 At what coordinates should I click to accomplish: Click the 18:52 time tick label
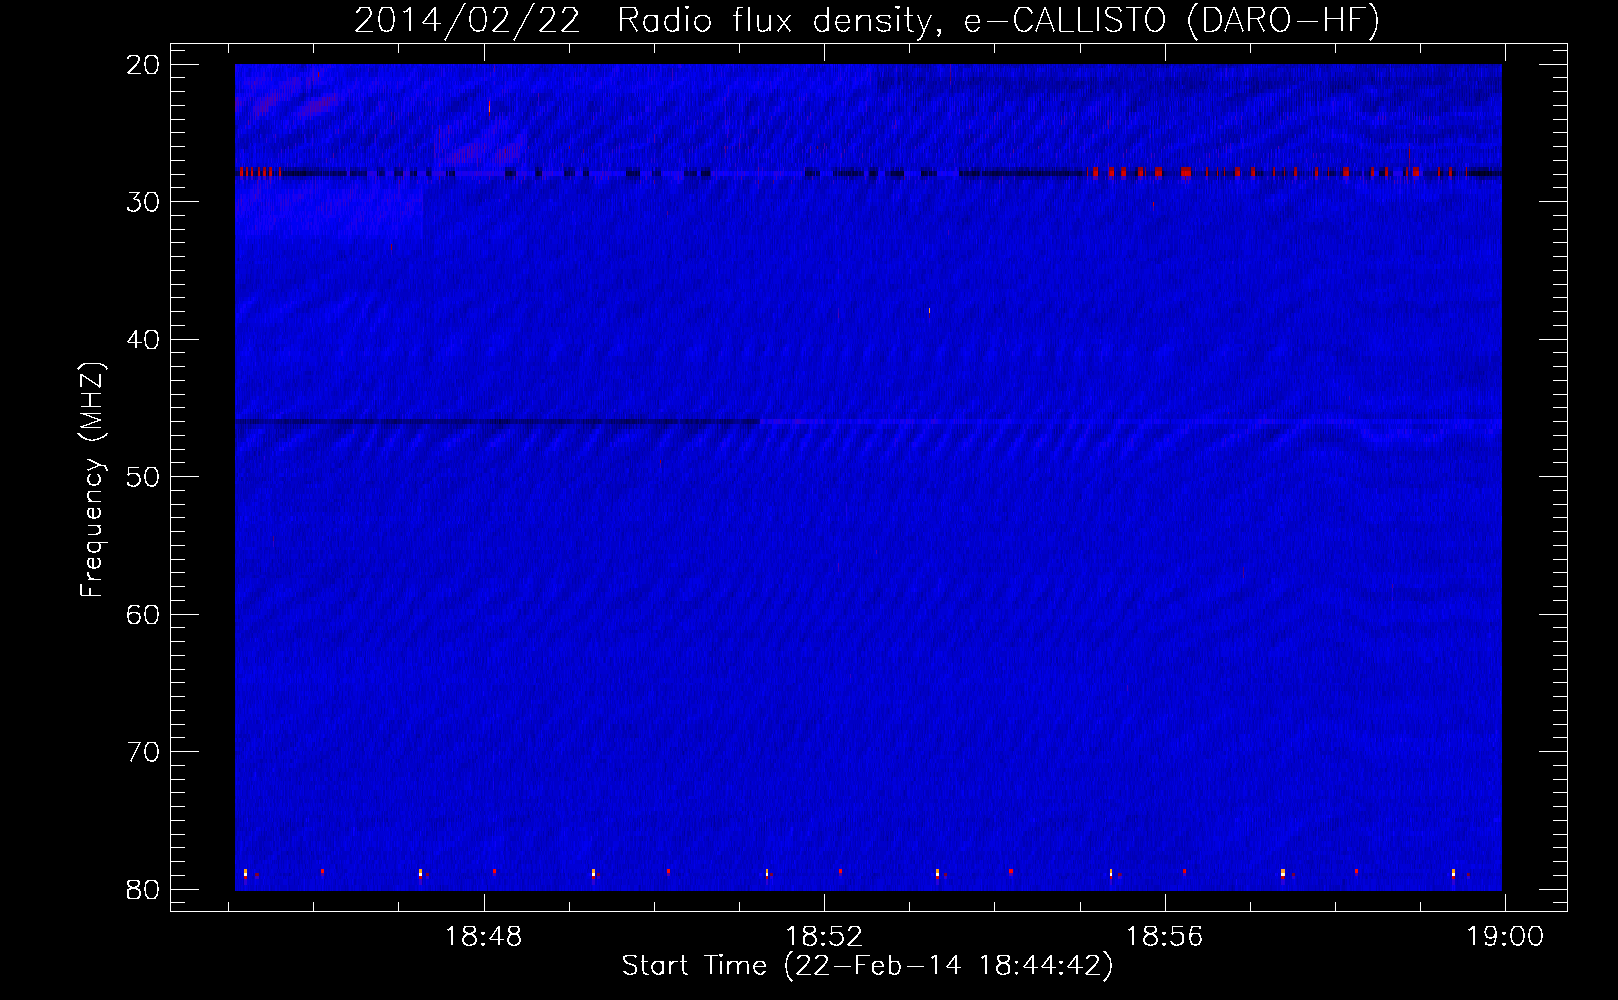[x=824, y=937]
